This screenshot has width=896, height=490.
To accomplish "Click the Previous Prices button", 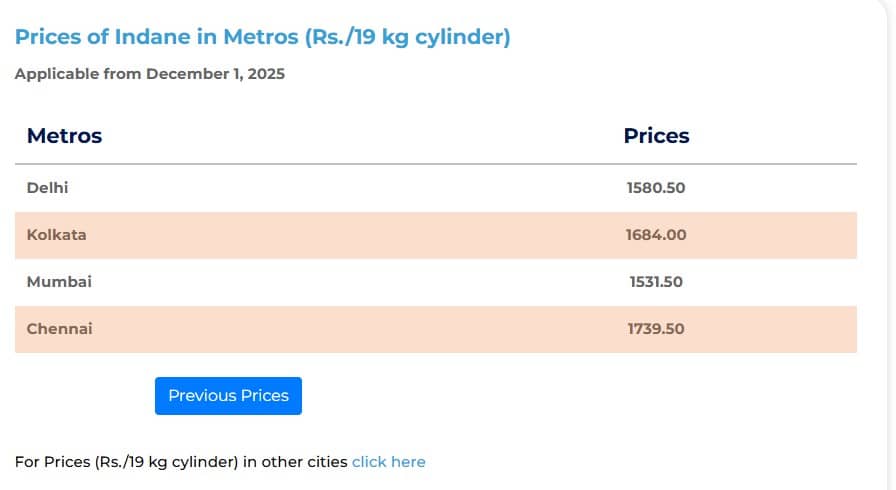I will pyautogui.click(x=228, y=396).
